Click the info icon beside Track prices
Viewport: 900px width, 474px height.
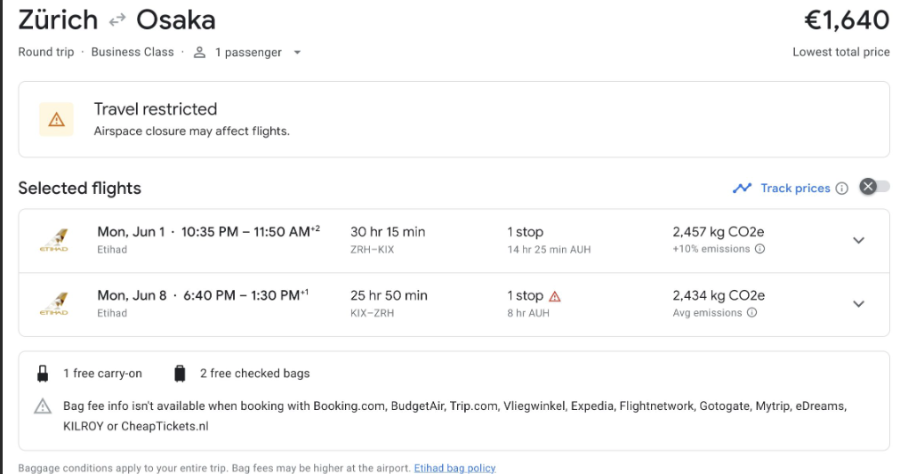point(841,188)
